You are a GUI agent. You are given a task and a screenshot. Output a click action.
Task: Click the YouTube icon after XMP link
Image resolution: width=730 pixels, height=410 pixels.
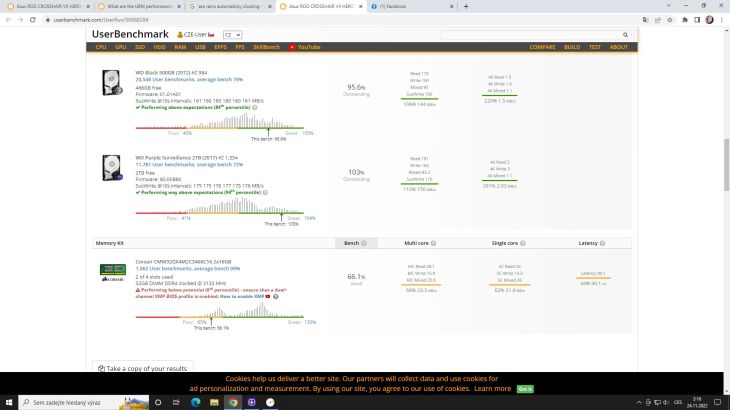pos(268,296)
